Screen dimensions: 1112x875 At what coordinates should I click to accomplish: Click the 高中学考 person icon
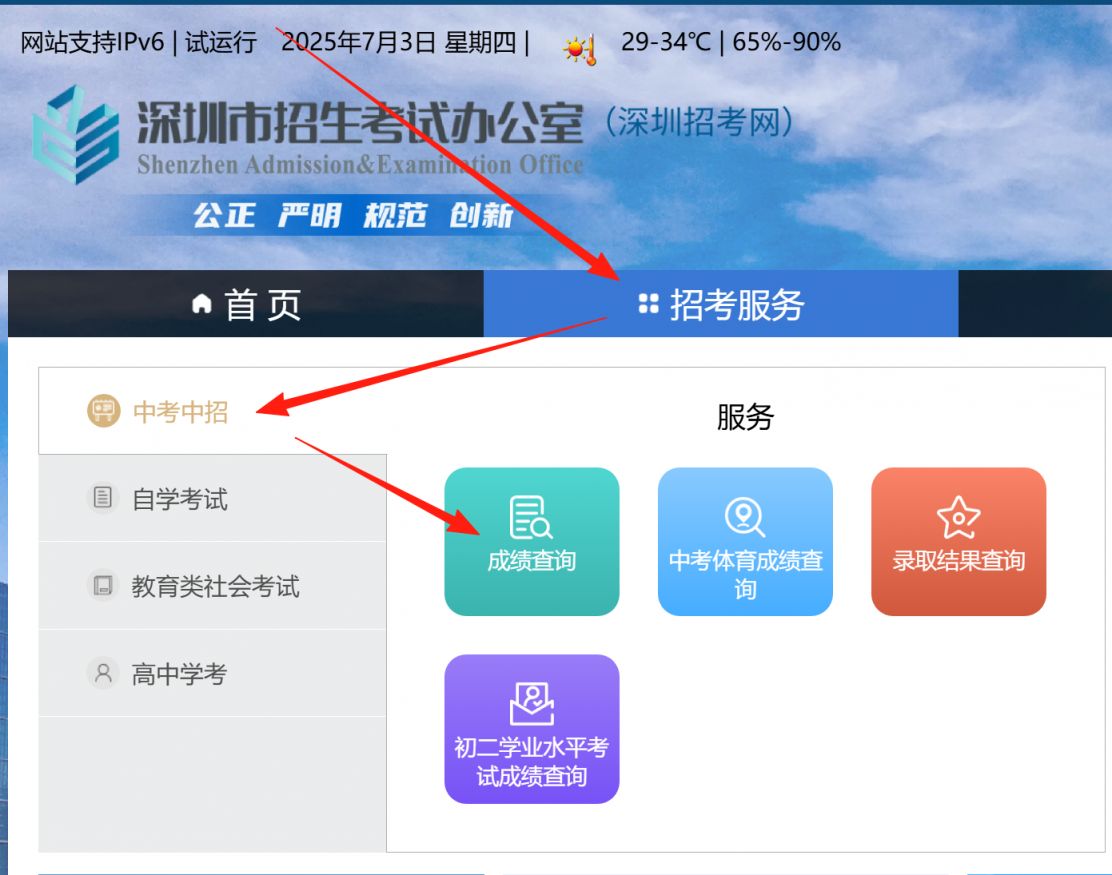point(103,673)
